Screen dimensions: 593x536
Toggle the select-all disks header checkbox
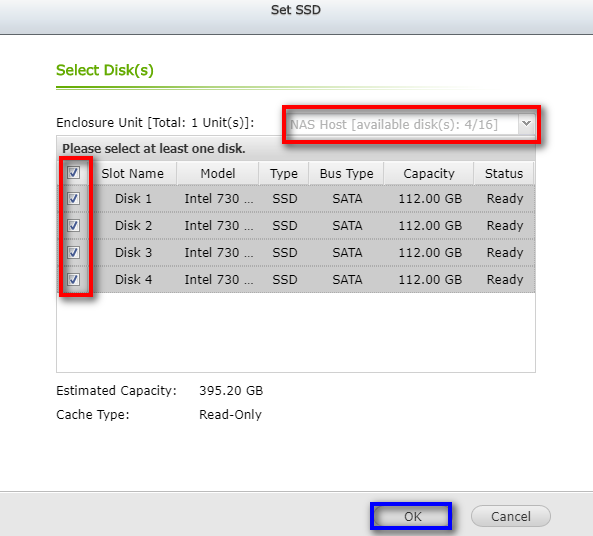point(73,173)
